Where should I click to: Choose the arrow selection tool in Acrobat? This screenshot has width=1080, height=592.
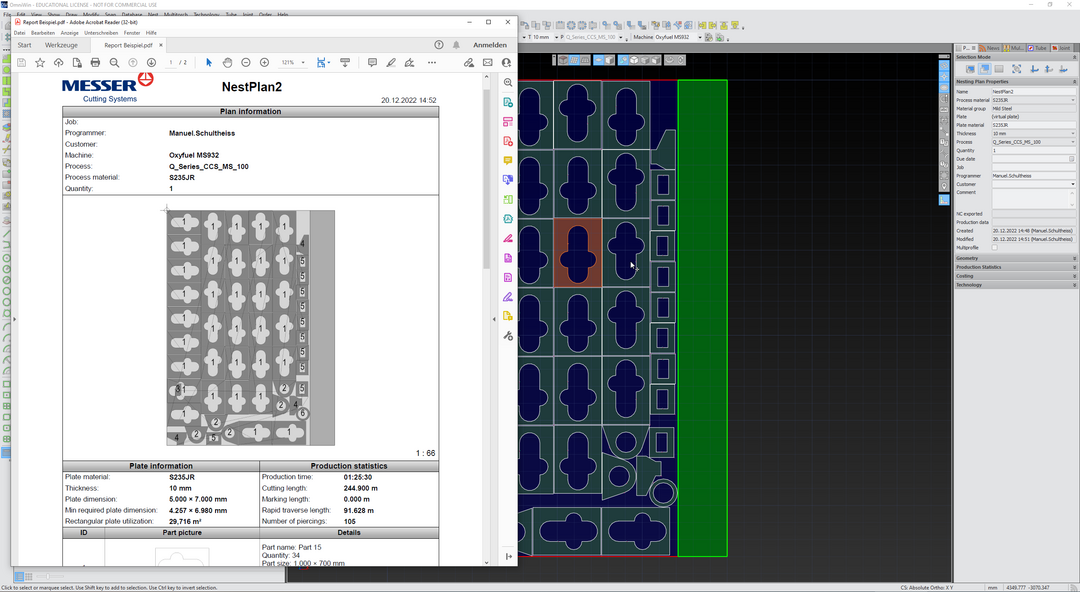pyautogui.click(x=209, y=63)
